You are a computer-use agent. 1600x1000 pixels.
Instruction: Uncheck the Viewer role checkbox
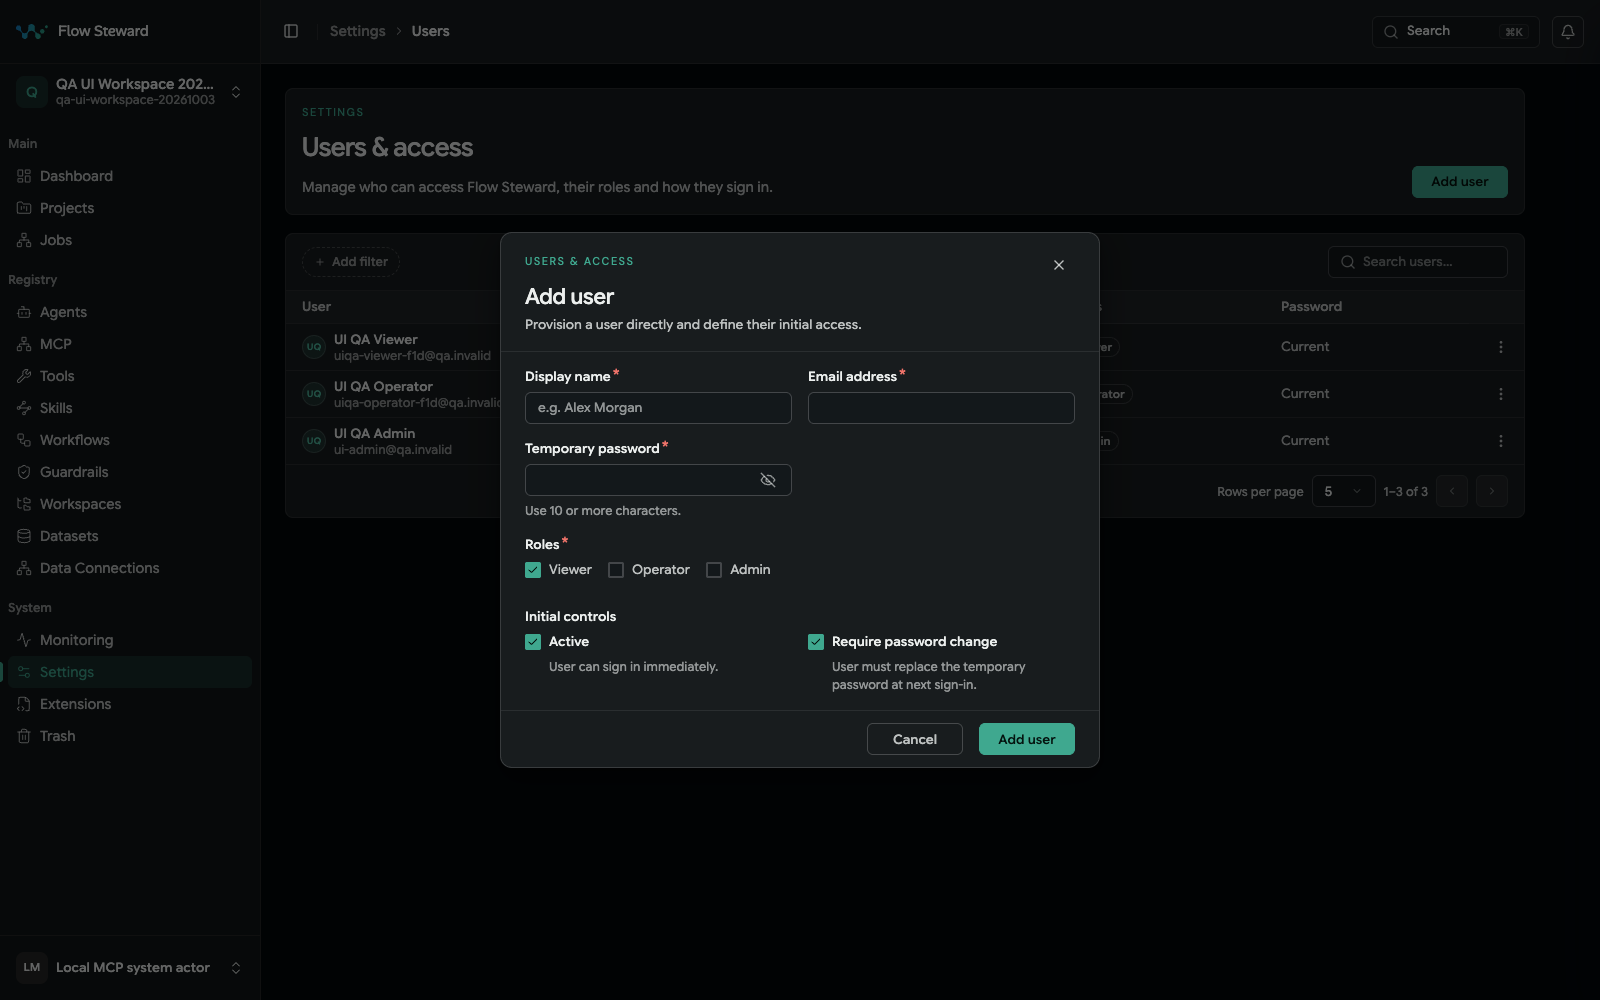(x=533, y=570)
